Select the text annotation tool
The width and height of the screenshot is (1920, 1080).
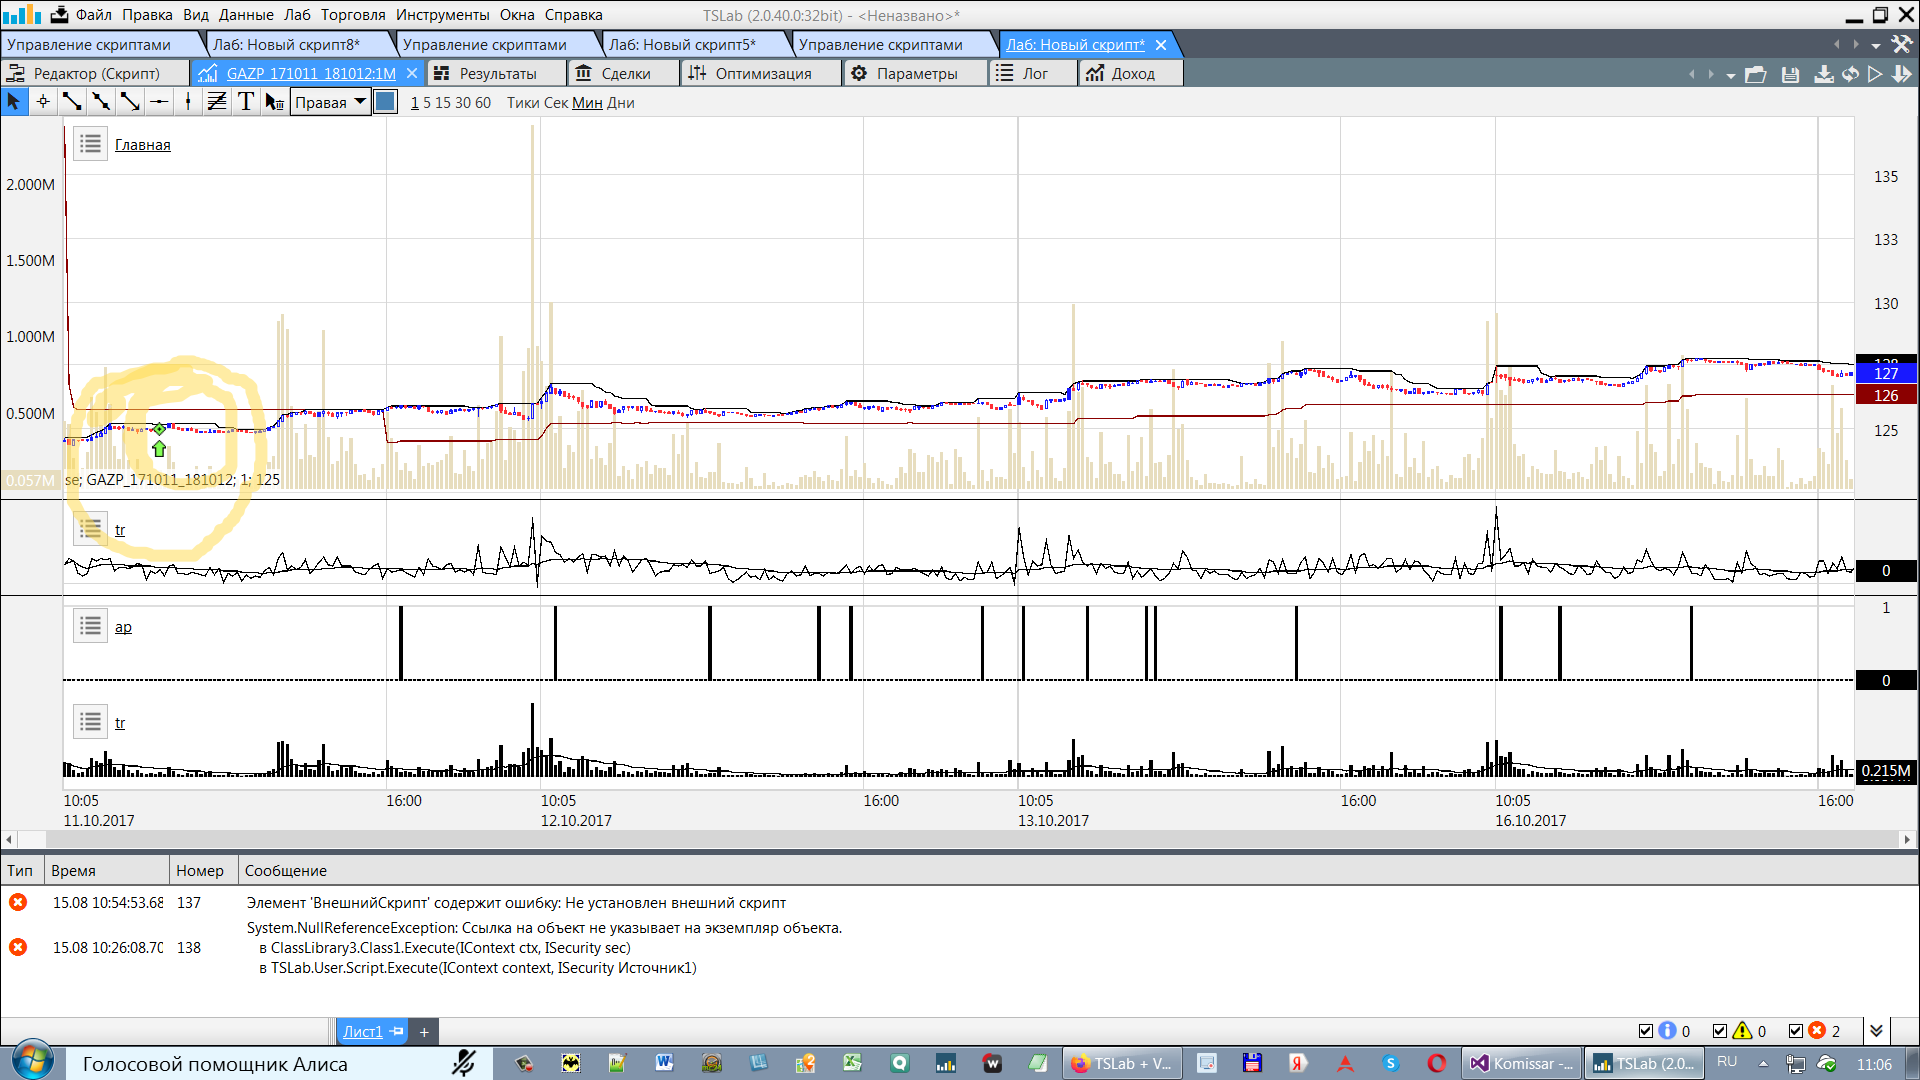coord(246,102)
